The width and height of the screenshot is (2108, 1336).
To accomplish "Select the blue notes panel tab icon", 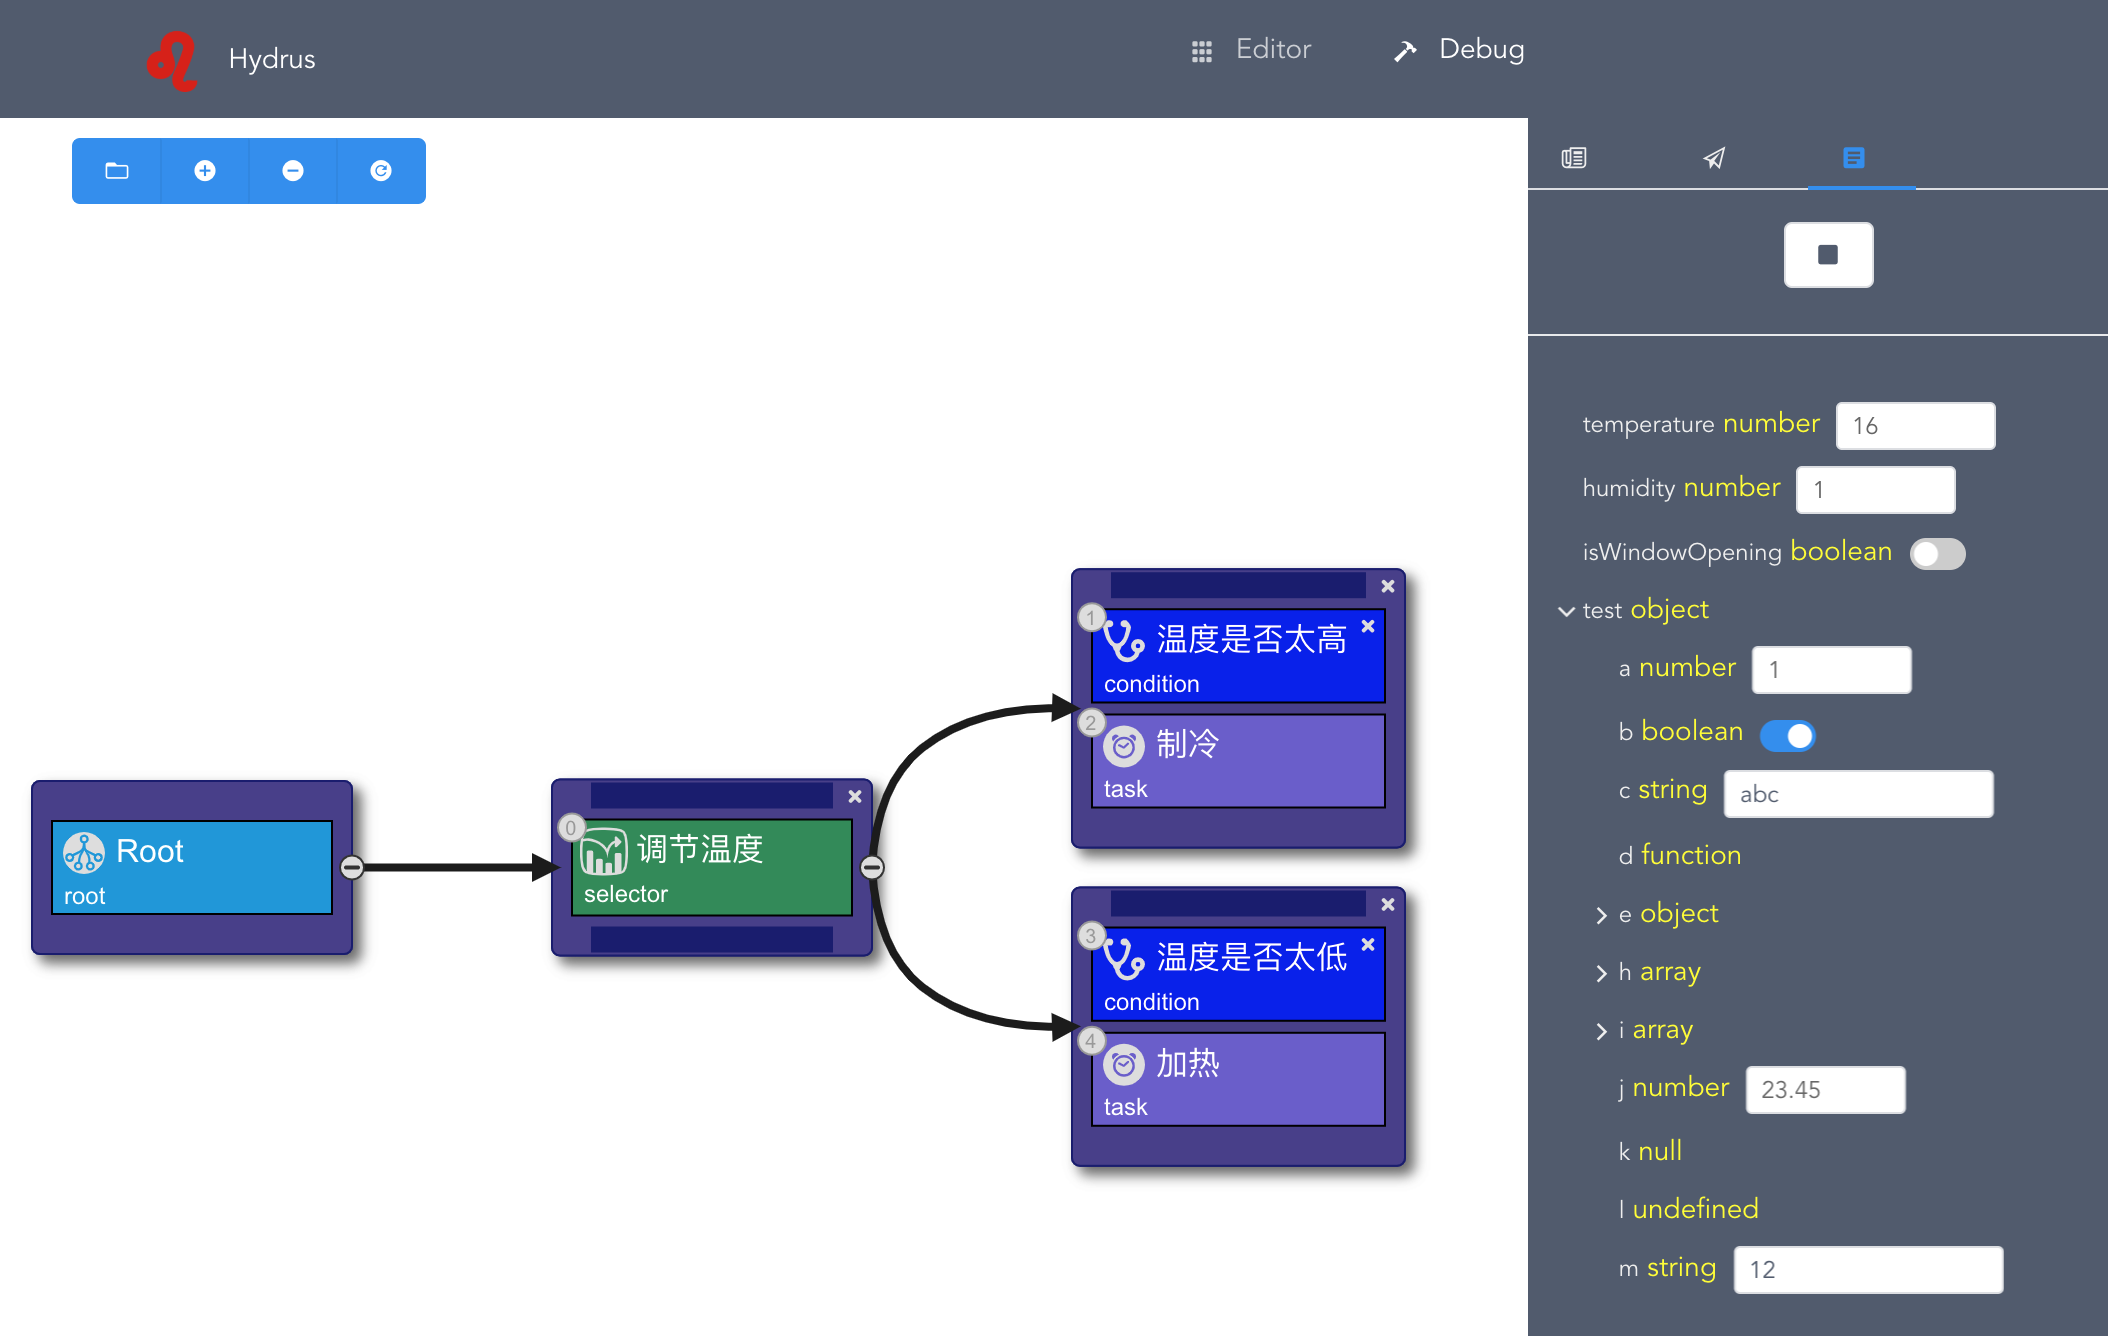I will [1853, 158].
